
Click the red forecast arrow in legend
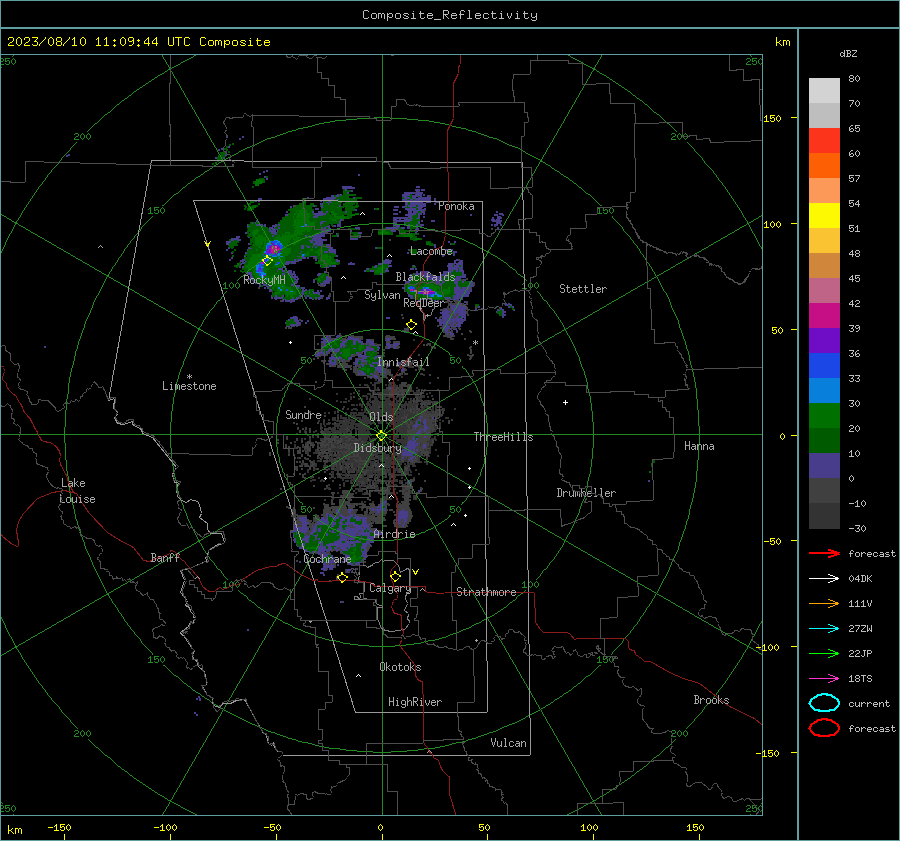coord(824,553)
